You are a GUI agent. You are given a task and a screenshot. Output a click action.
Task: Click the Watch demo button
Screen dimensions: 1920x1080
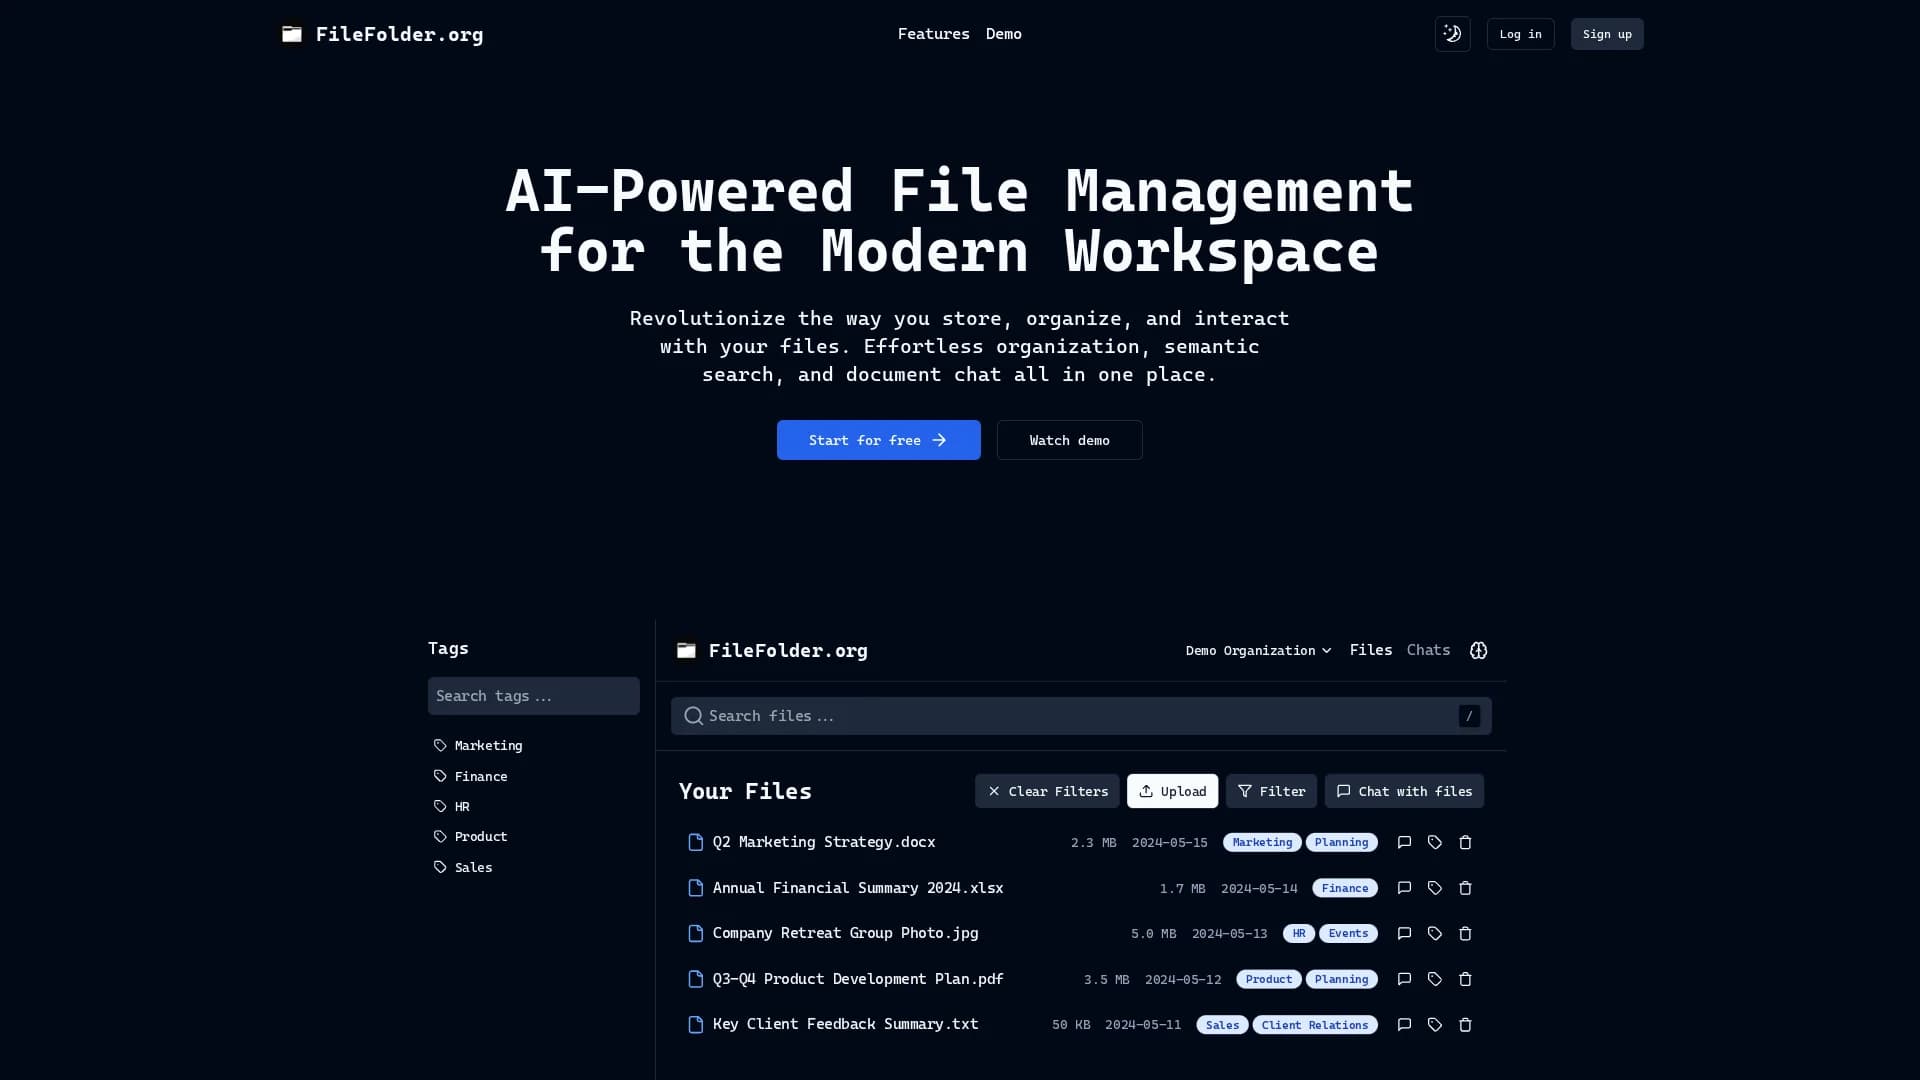pos(1069,440)
